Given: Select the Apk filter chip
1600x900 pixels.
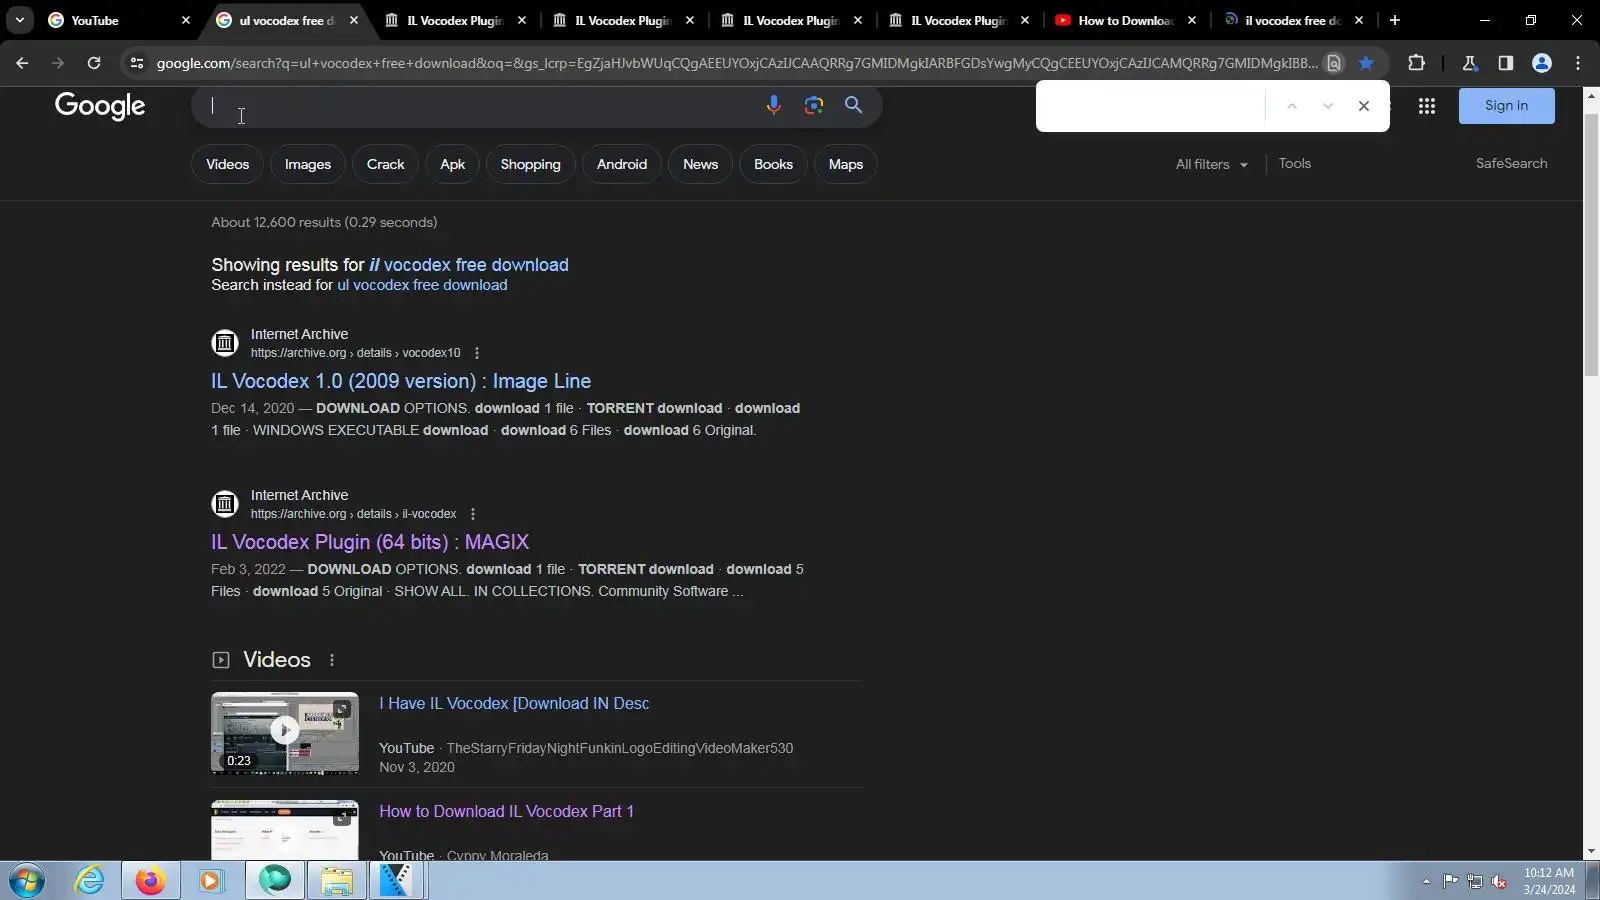Looking at the screenshot, I should click(452, 164).
